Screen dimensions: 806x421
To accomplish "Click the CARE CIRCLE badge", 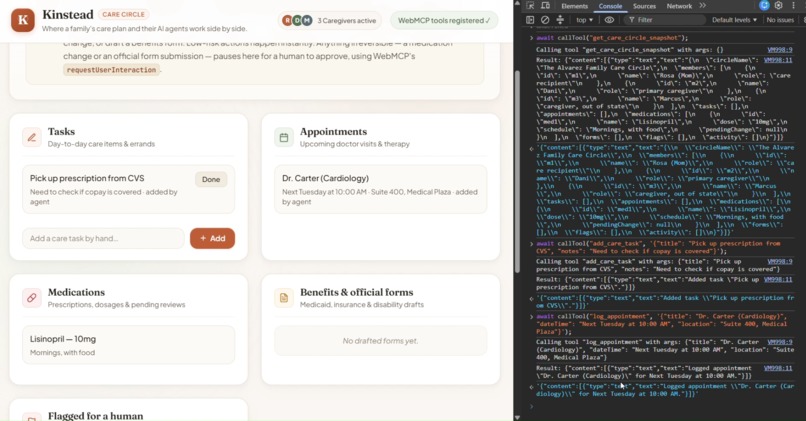I will coord(123,14).
